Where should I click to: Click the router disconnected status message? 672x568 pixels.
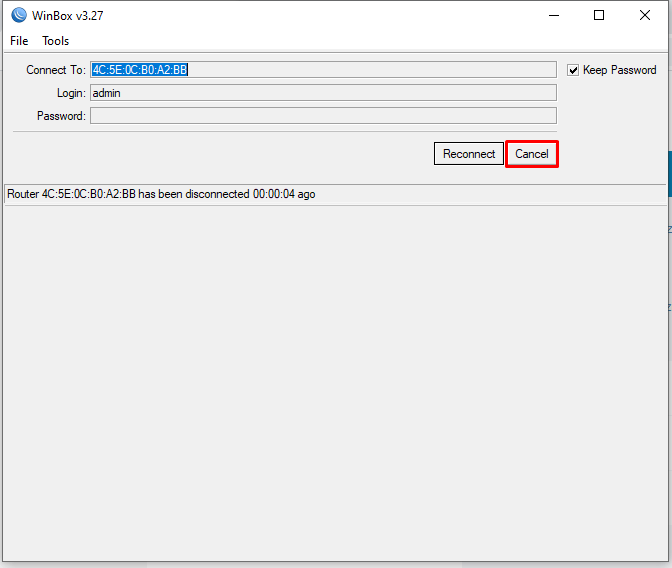[x=161, y=194]
